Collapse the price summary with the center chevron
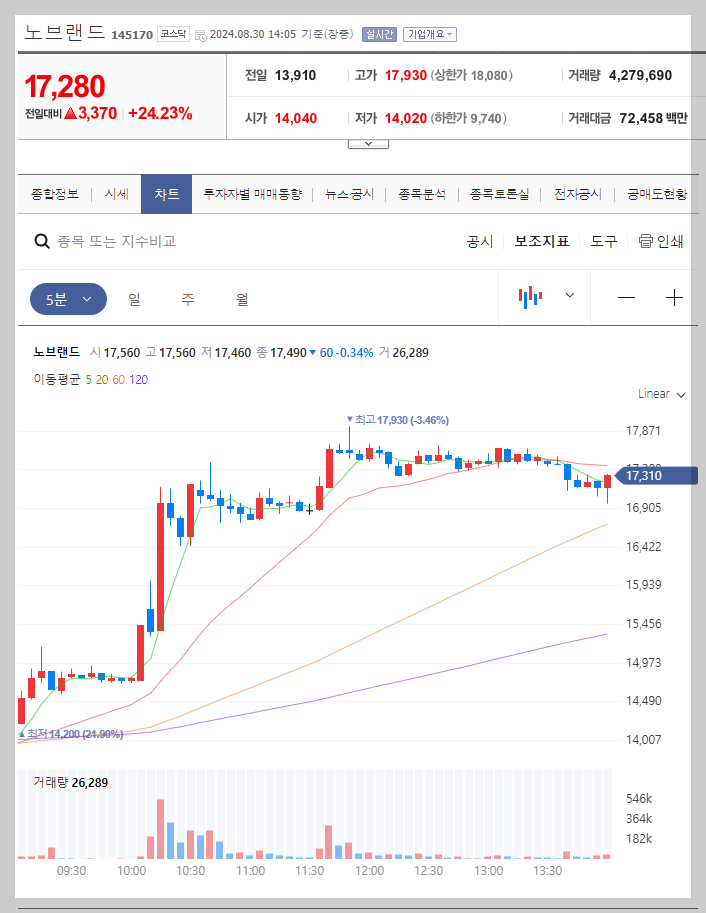Image resolution: width=706 pixels, height=913 pixels. pyautogui.click(x=367, y=141)
